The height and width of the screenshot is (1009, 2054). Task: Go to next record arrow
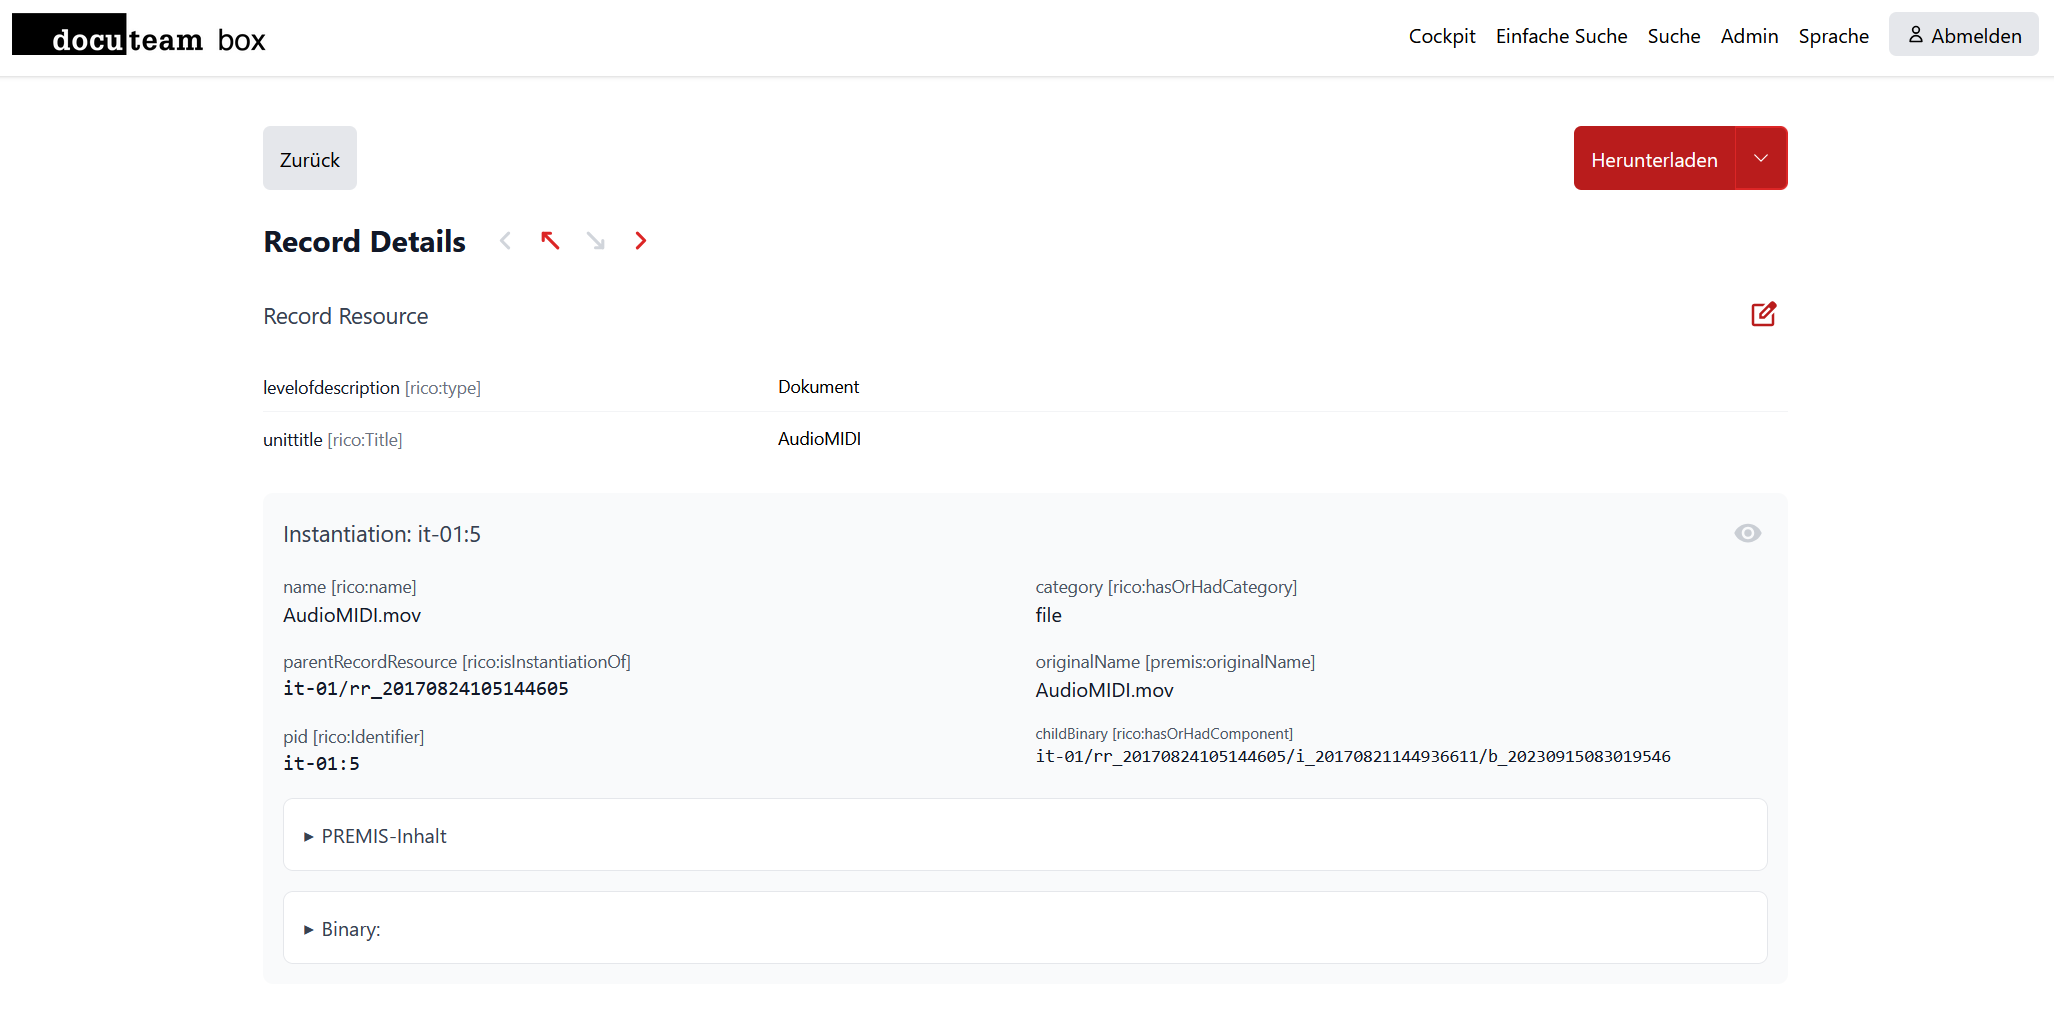point(641,241)
